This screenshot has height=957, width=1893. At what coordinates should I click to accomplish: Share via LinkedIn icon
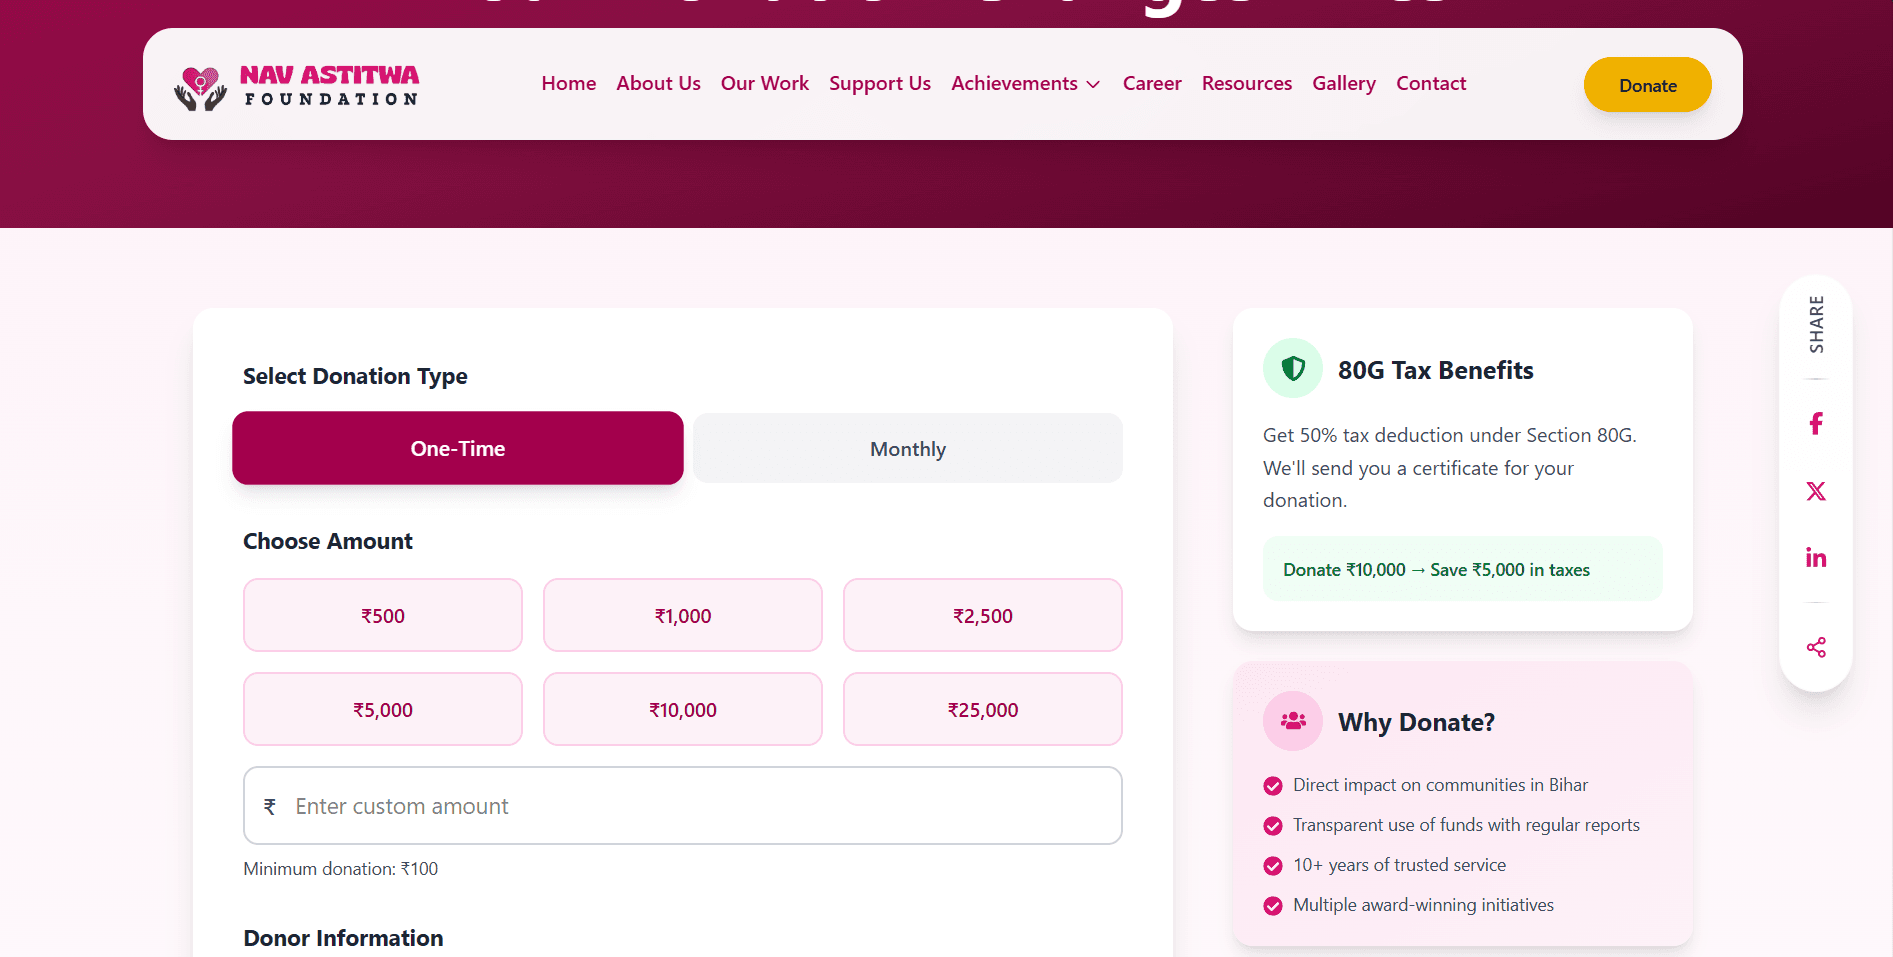click(x=1816, y=558)
